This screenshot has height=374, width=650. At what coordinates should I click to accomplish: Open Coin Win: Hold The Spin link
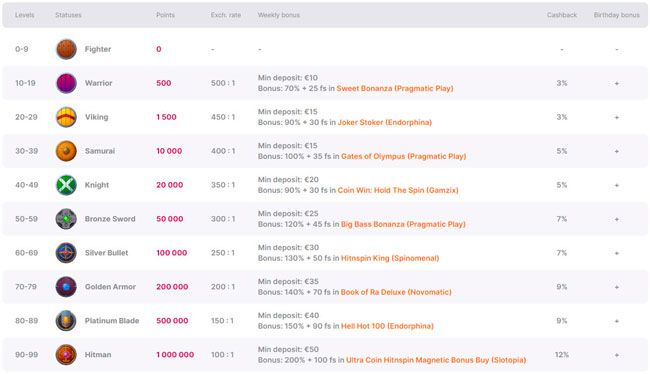[398, 190]
